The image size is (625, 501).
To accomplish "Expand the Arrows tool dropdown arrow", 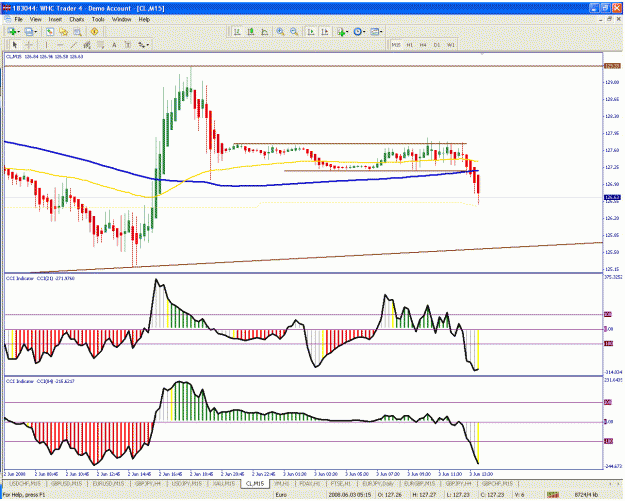I will (148, 45).
